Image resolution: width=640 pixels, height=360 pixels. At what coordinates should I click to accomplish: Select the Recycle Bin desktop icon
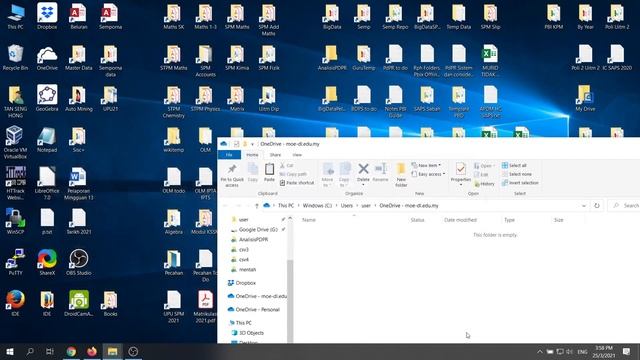15,58
